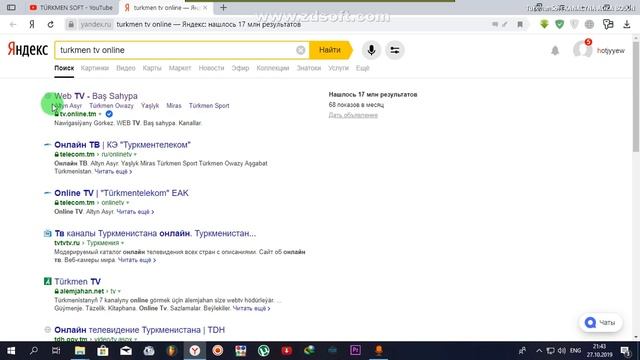Select the Картинки search tab
This screenshot has height=360, width=640.
tap(95, 68)
